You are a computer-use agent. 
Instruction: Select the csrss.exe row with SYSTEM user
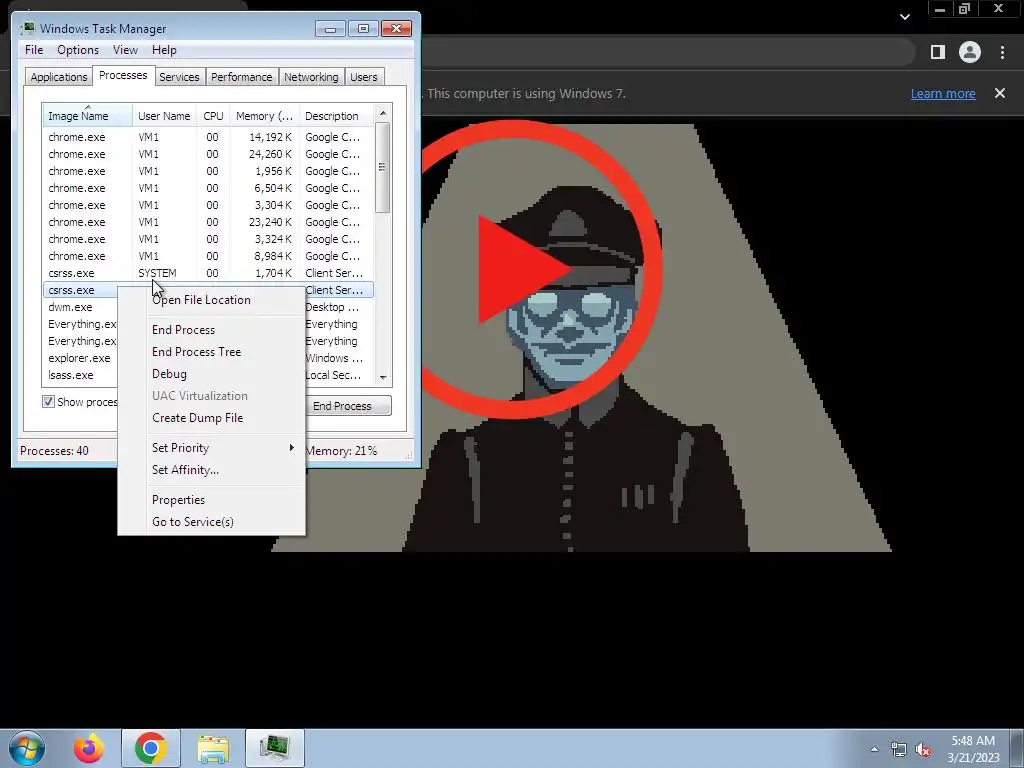pos(208,273)
